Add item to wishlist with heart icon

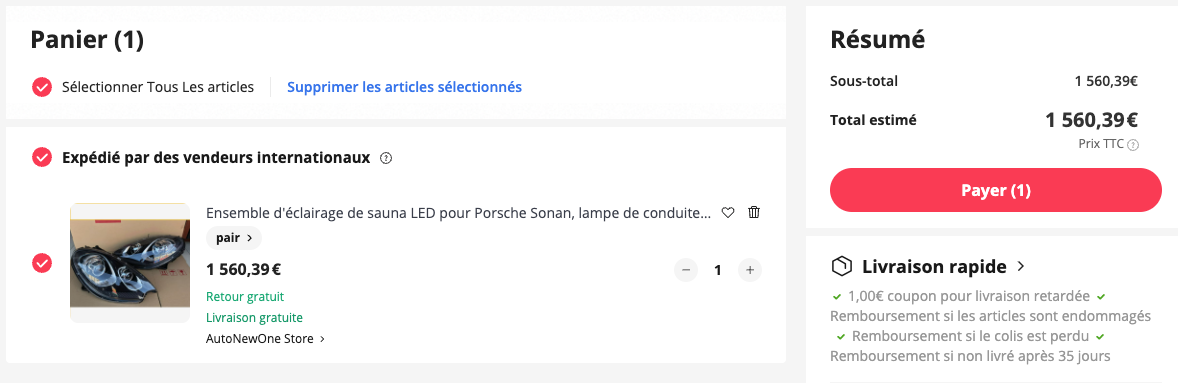pyautogui.click(x=727, y=213)
